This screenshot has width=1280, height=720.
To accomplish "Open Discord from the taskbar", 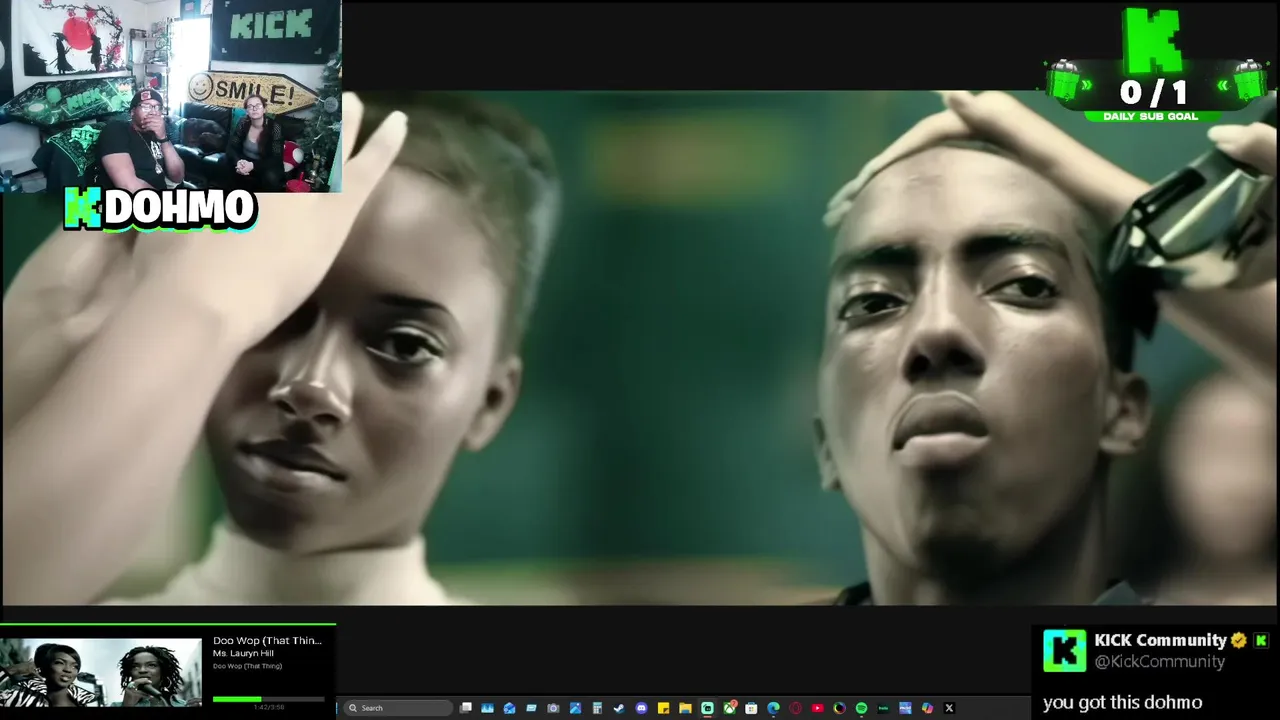I will pos(641,708).
